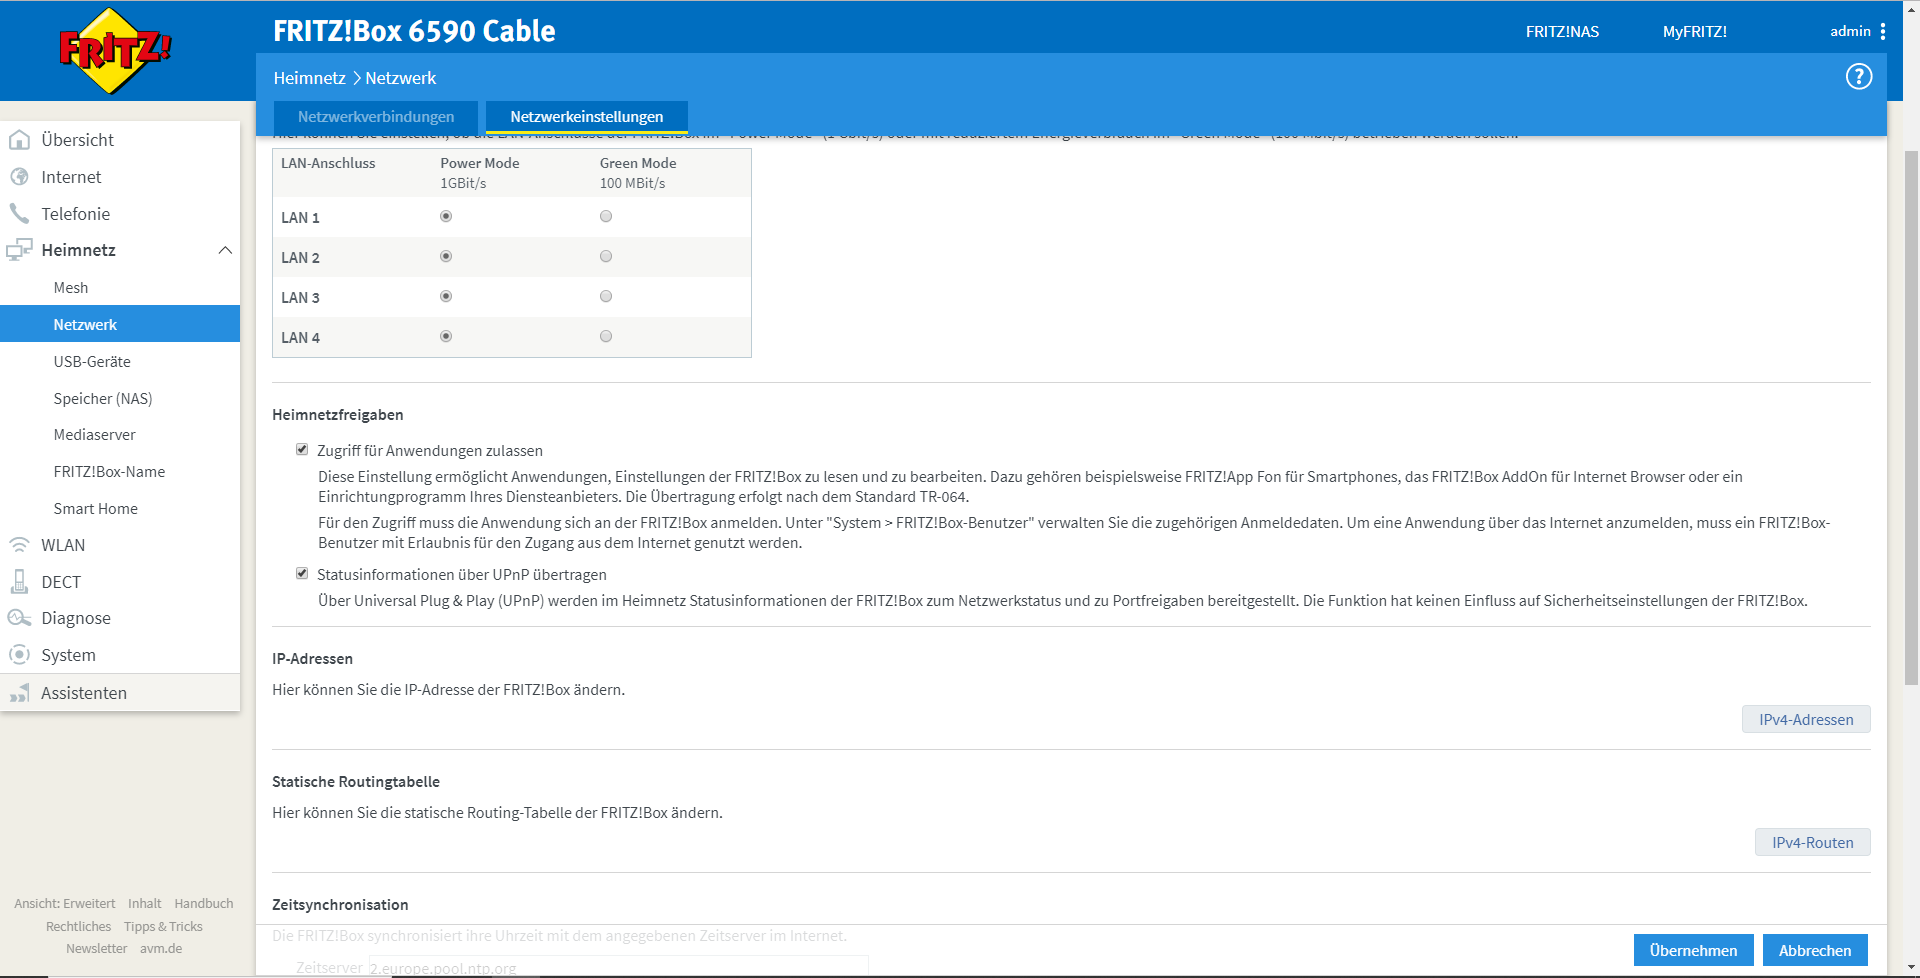
Task: Open Newsletter footer link
Action: tap(96, 949)
